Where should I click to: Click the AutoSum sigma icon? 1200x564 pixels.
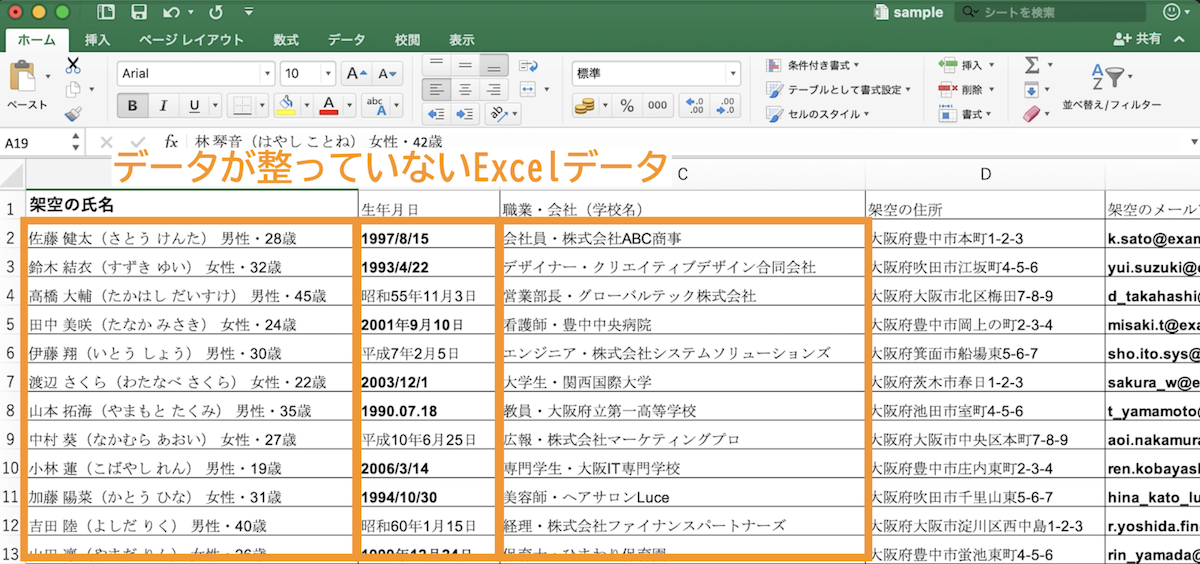tap(1031, 65)
